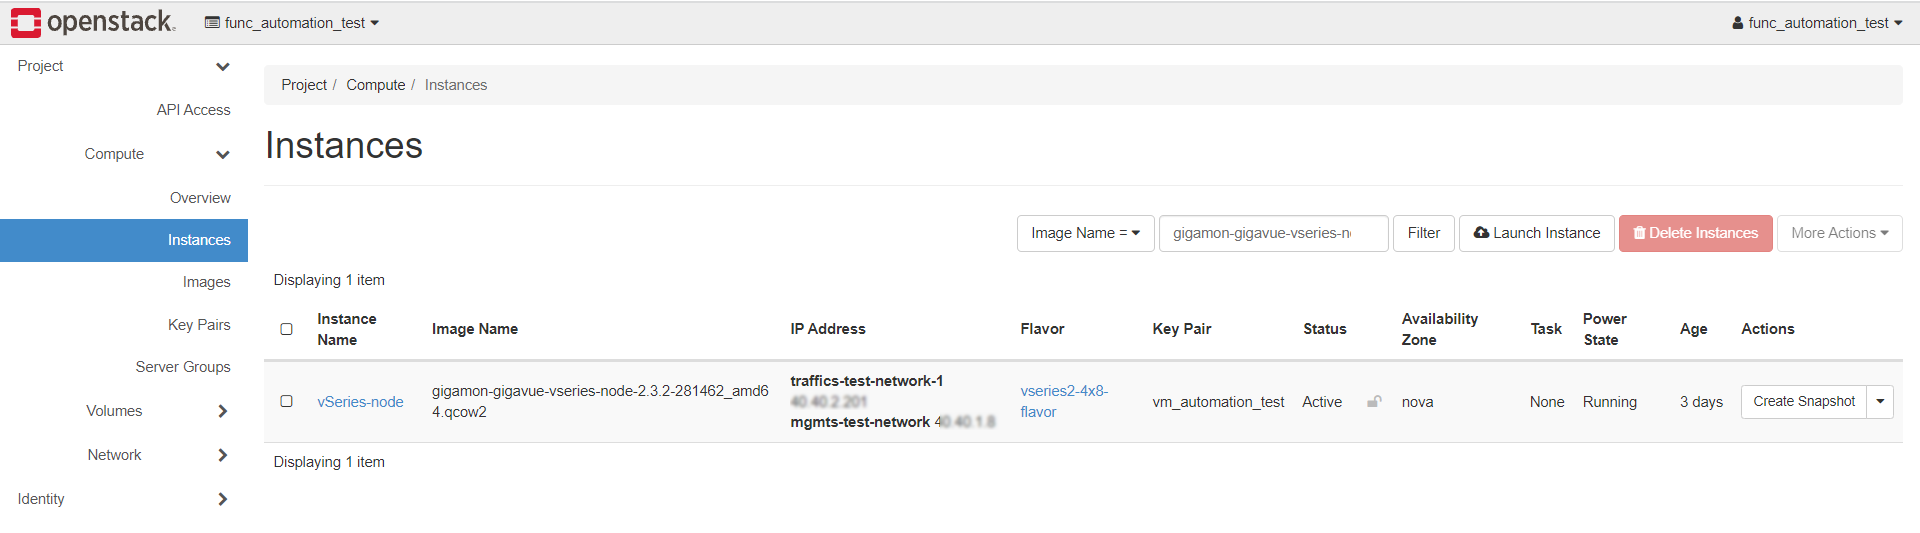1920x533 pixels.
Task: Click the OpenStack logo
Action: (x=93, y=22)
